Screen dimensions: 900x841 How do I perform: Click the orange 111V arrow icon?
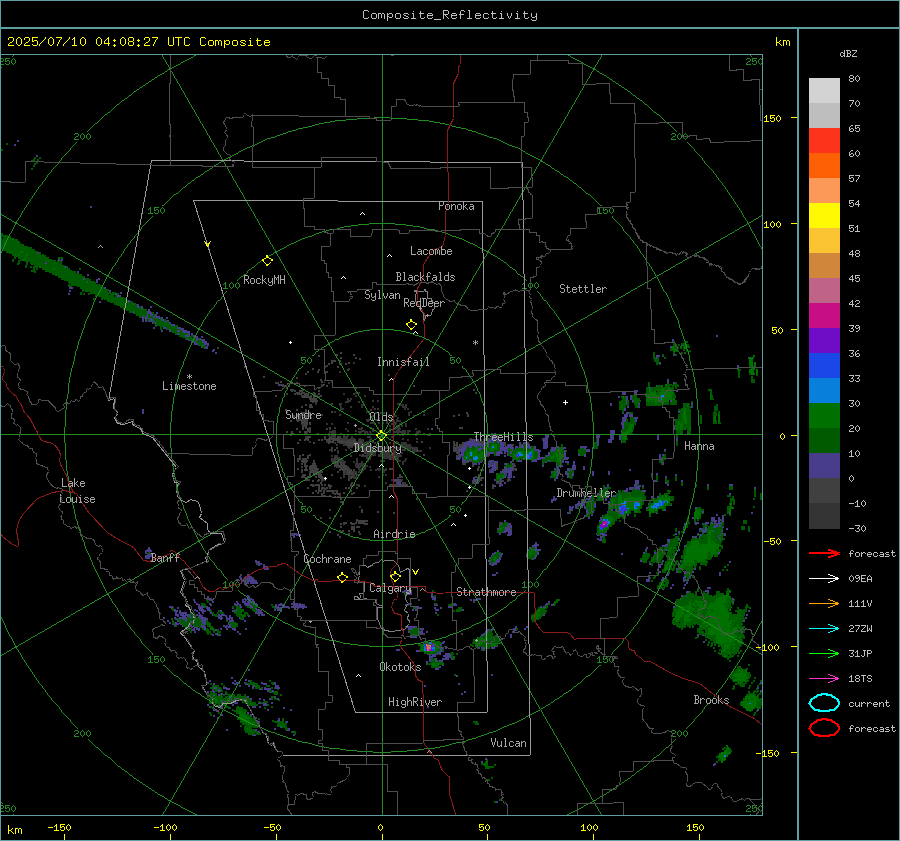point(824,603)
